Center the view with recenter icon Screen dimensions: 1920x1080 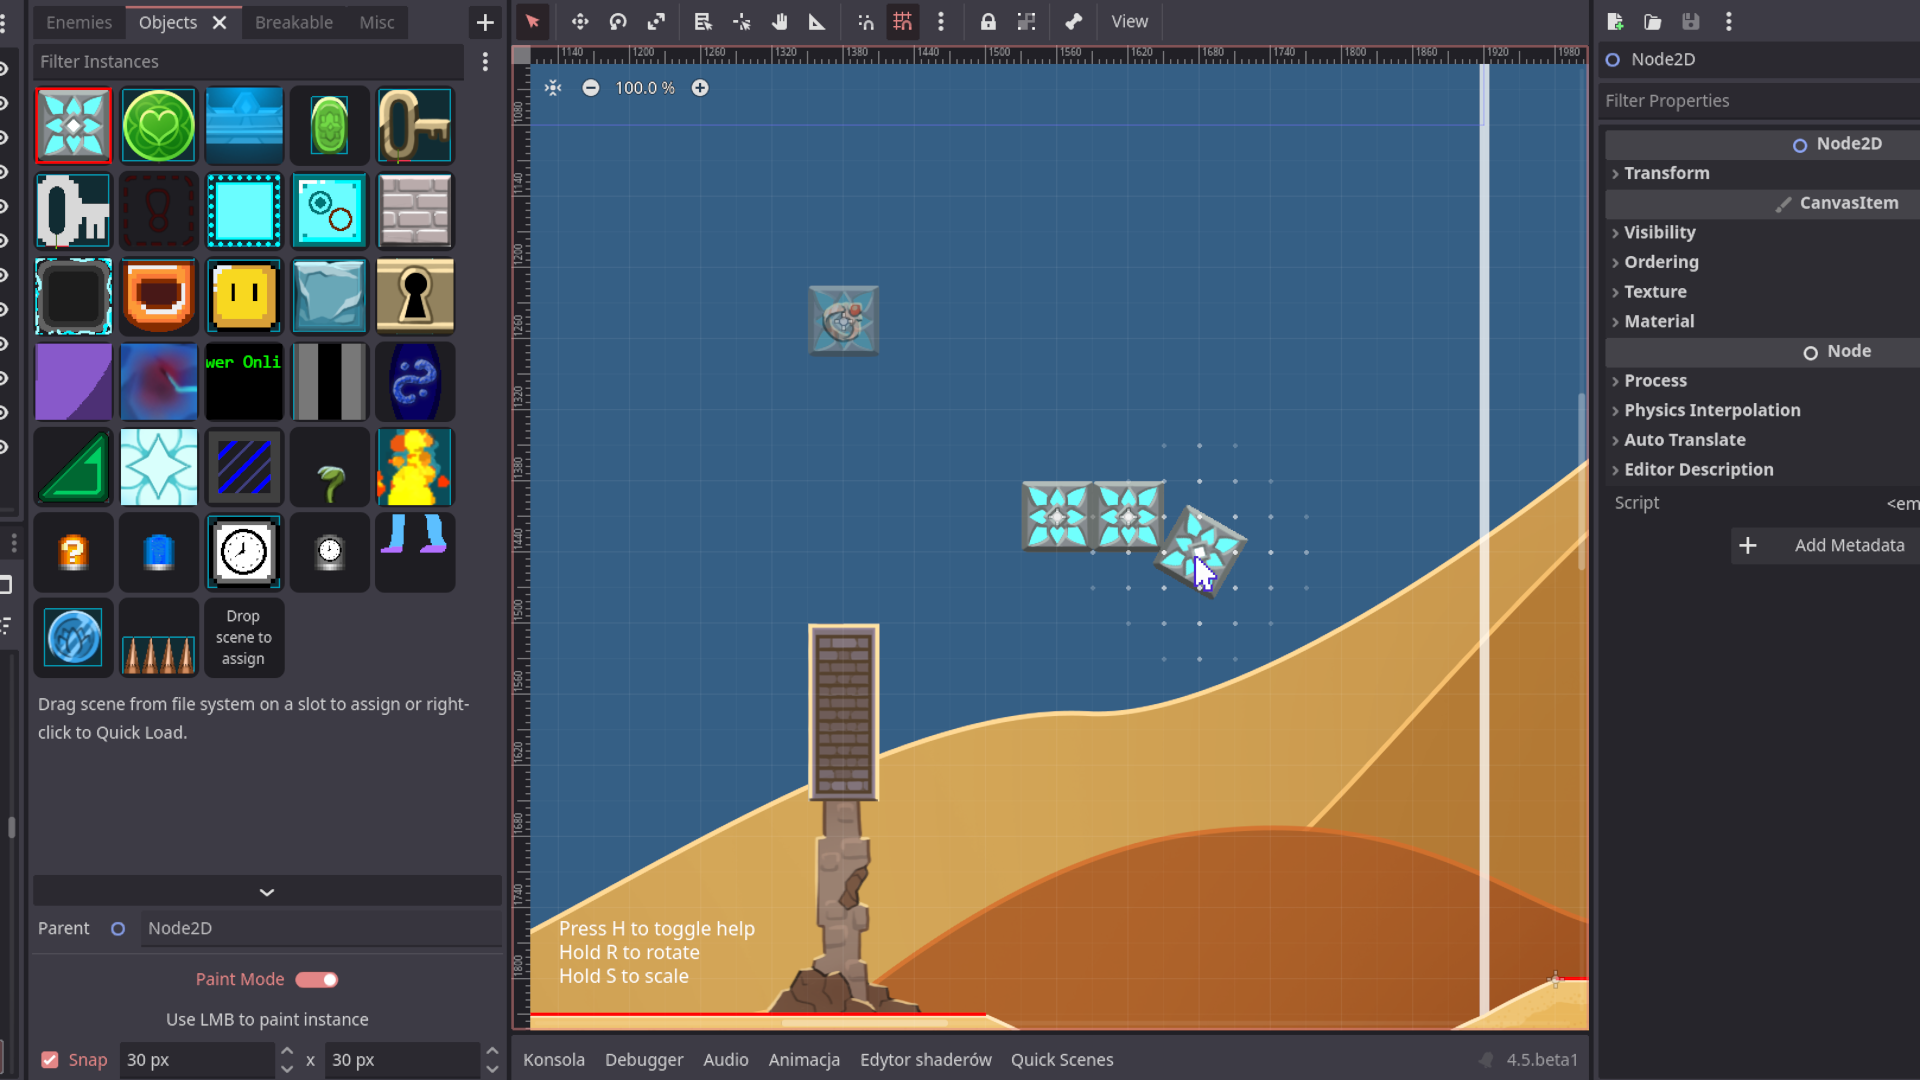click(553, 88)
